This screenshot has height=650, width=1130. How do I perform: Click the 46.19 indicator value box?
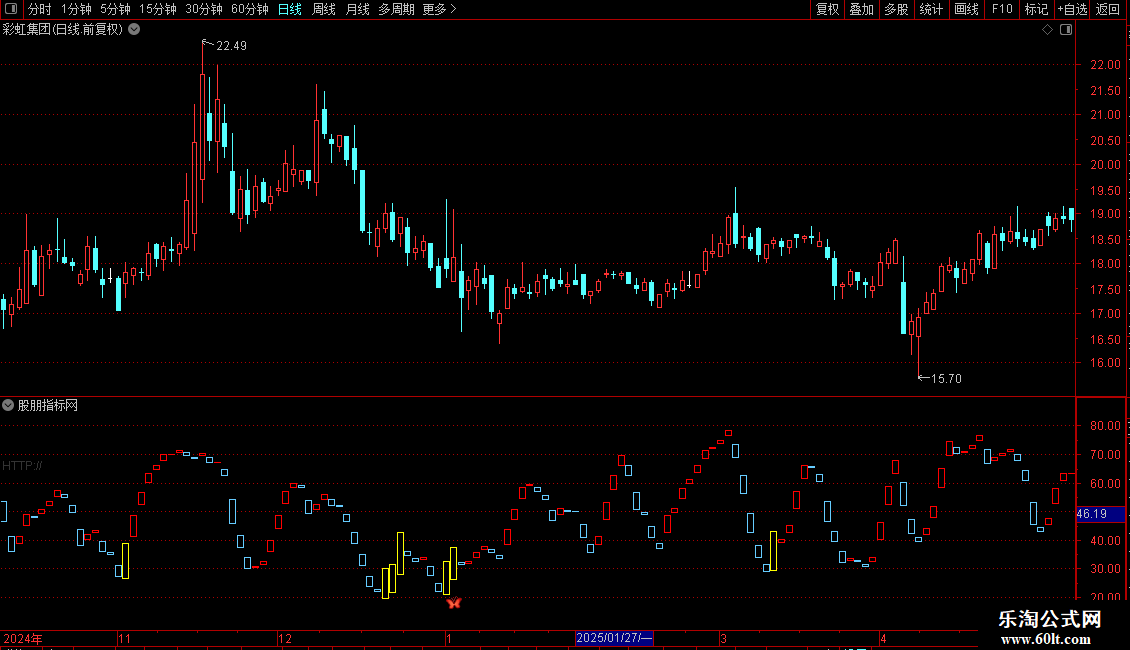(x=1100, y=514)
